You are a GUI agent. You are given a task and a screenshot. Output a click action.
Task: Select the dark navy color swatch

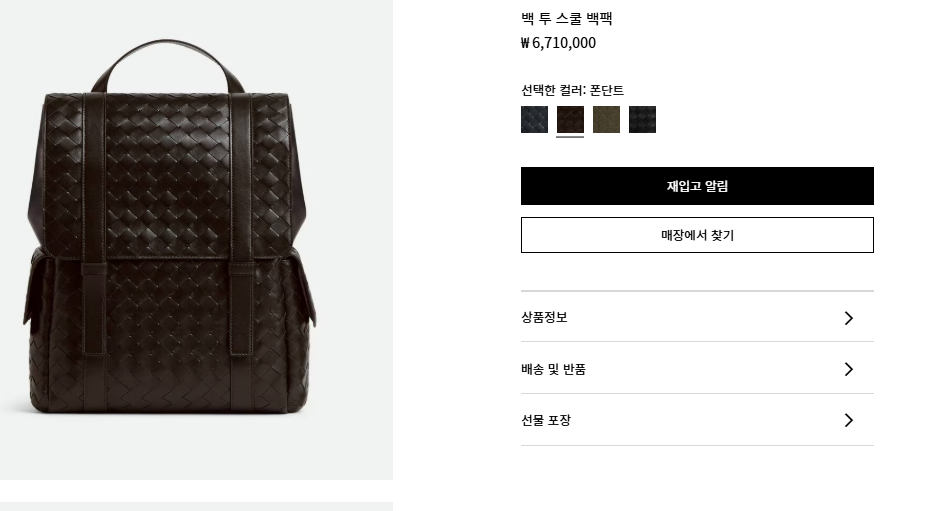coord(534,120)
